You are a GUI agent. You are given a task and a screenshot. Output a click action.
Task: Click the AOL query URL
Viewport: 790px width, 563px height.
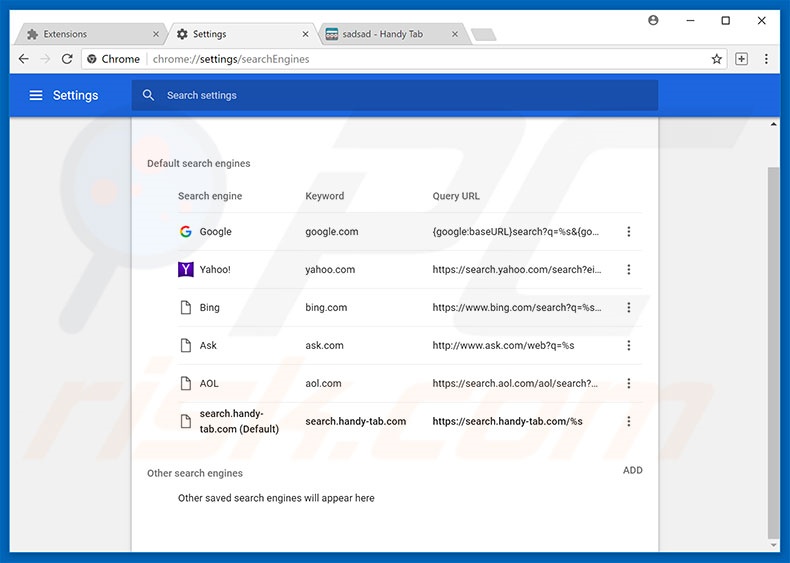[515, 383]
